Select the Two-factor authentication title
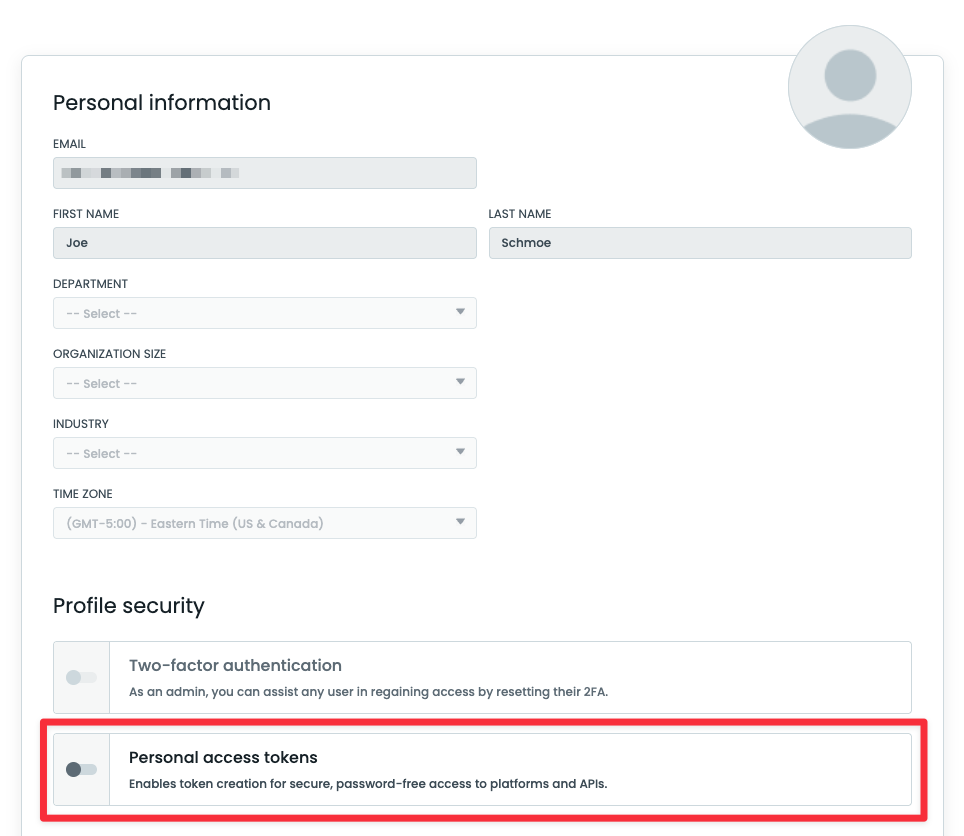 235,666
